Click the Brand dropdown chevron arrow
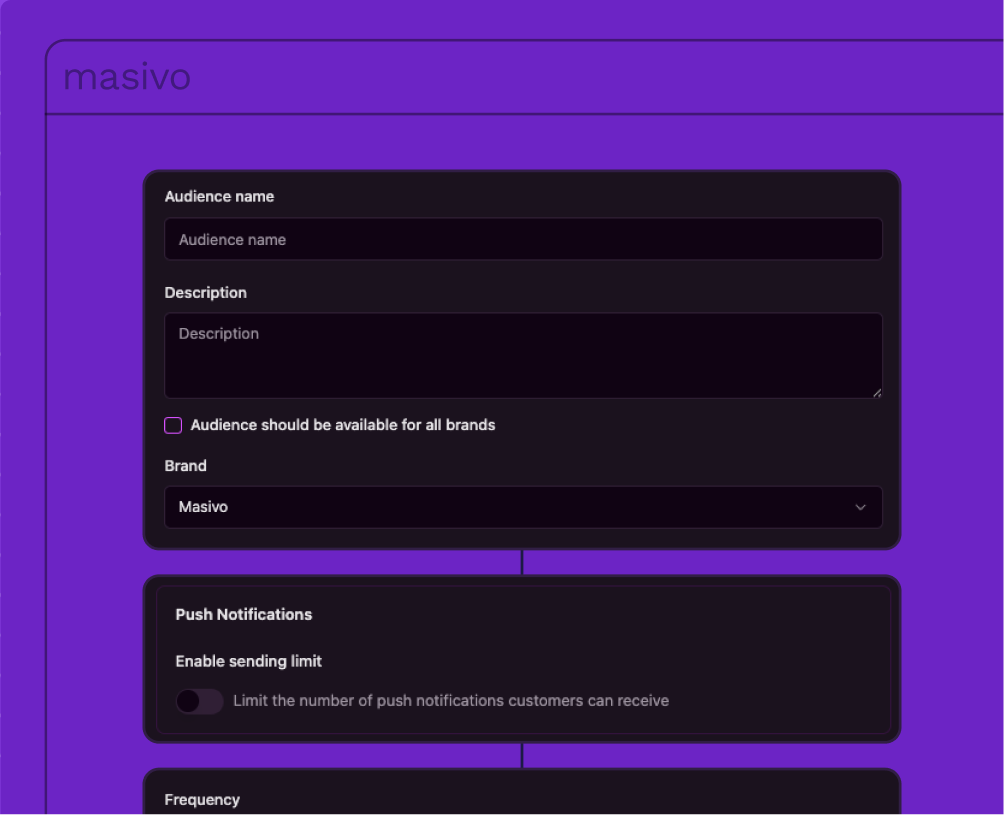Viewport: 1004px width, 815px height. [860, 507]
